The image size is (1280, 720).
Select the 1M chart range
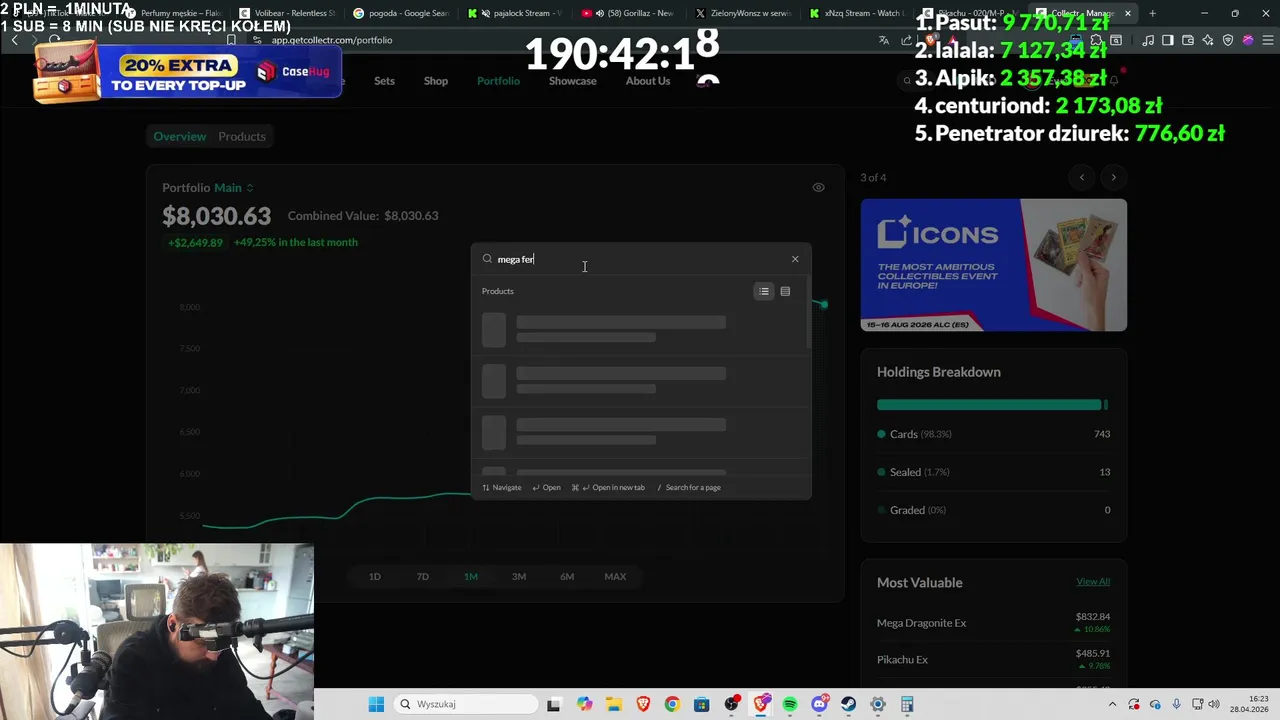[x=471, y=576]
